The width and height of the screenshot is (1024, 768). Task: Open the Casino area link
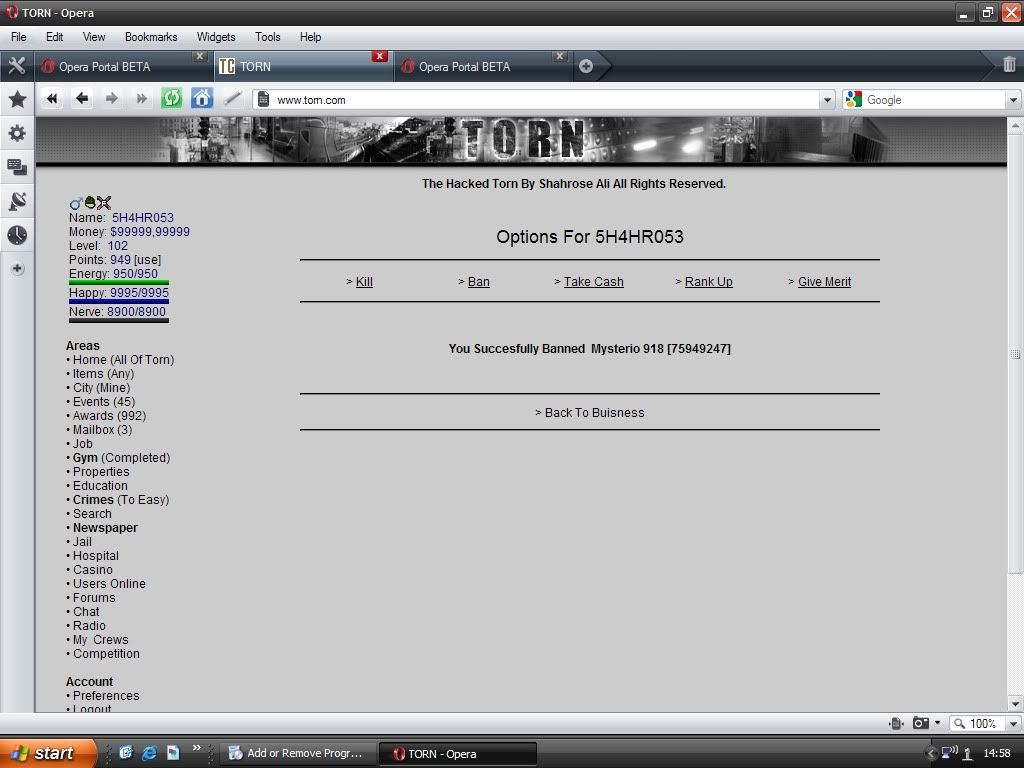click(x=93, y=569)
